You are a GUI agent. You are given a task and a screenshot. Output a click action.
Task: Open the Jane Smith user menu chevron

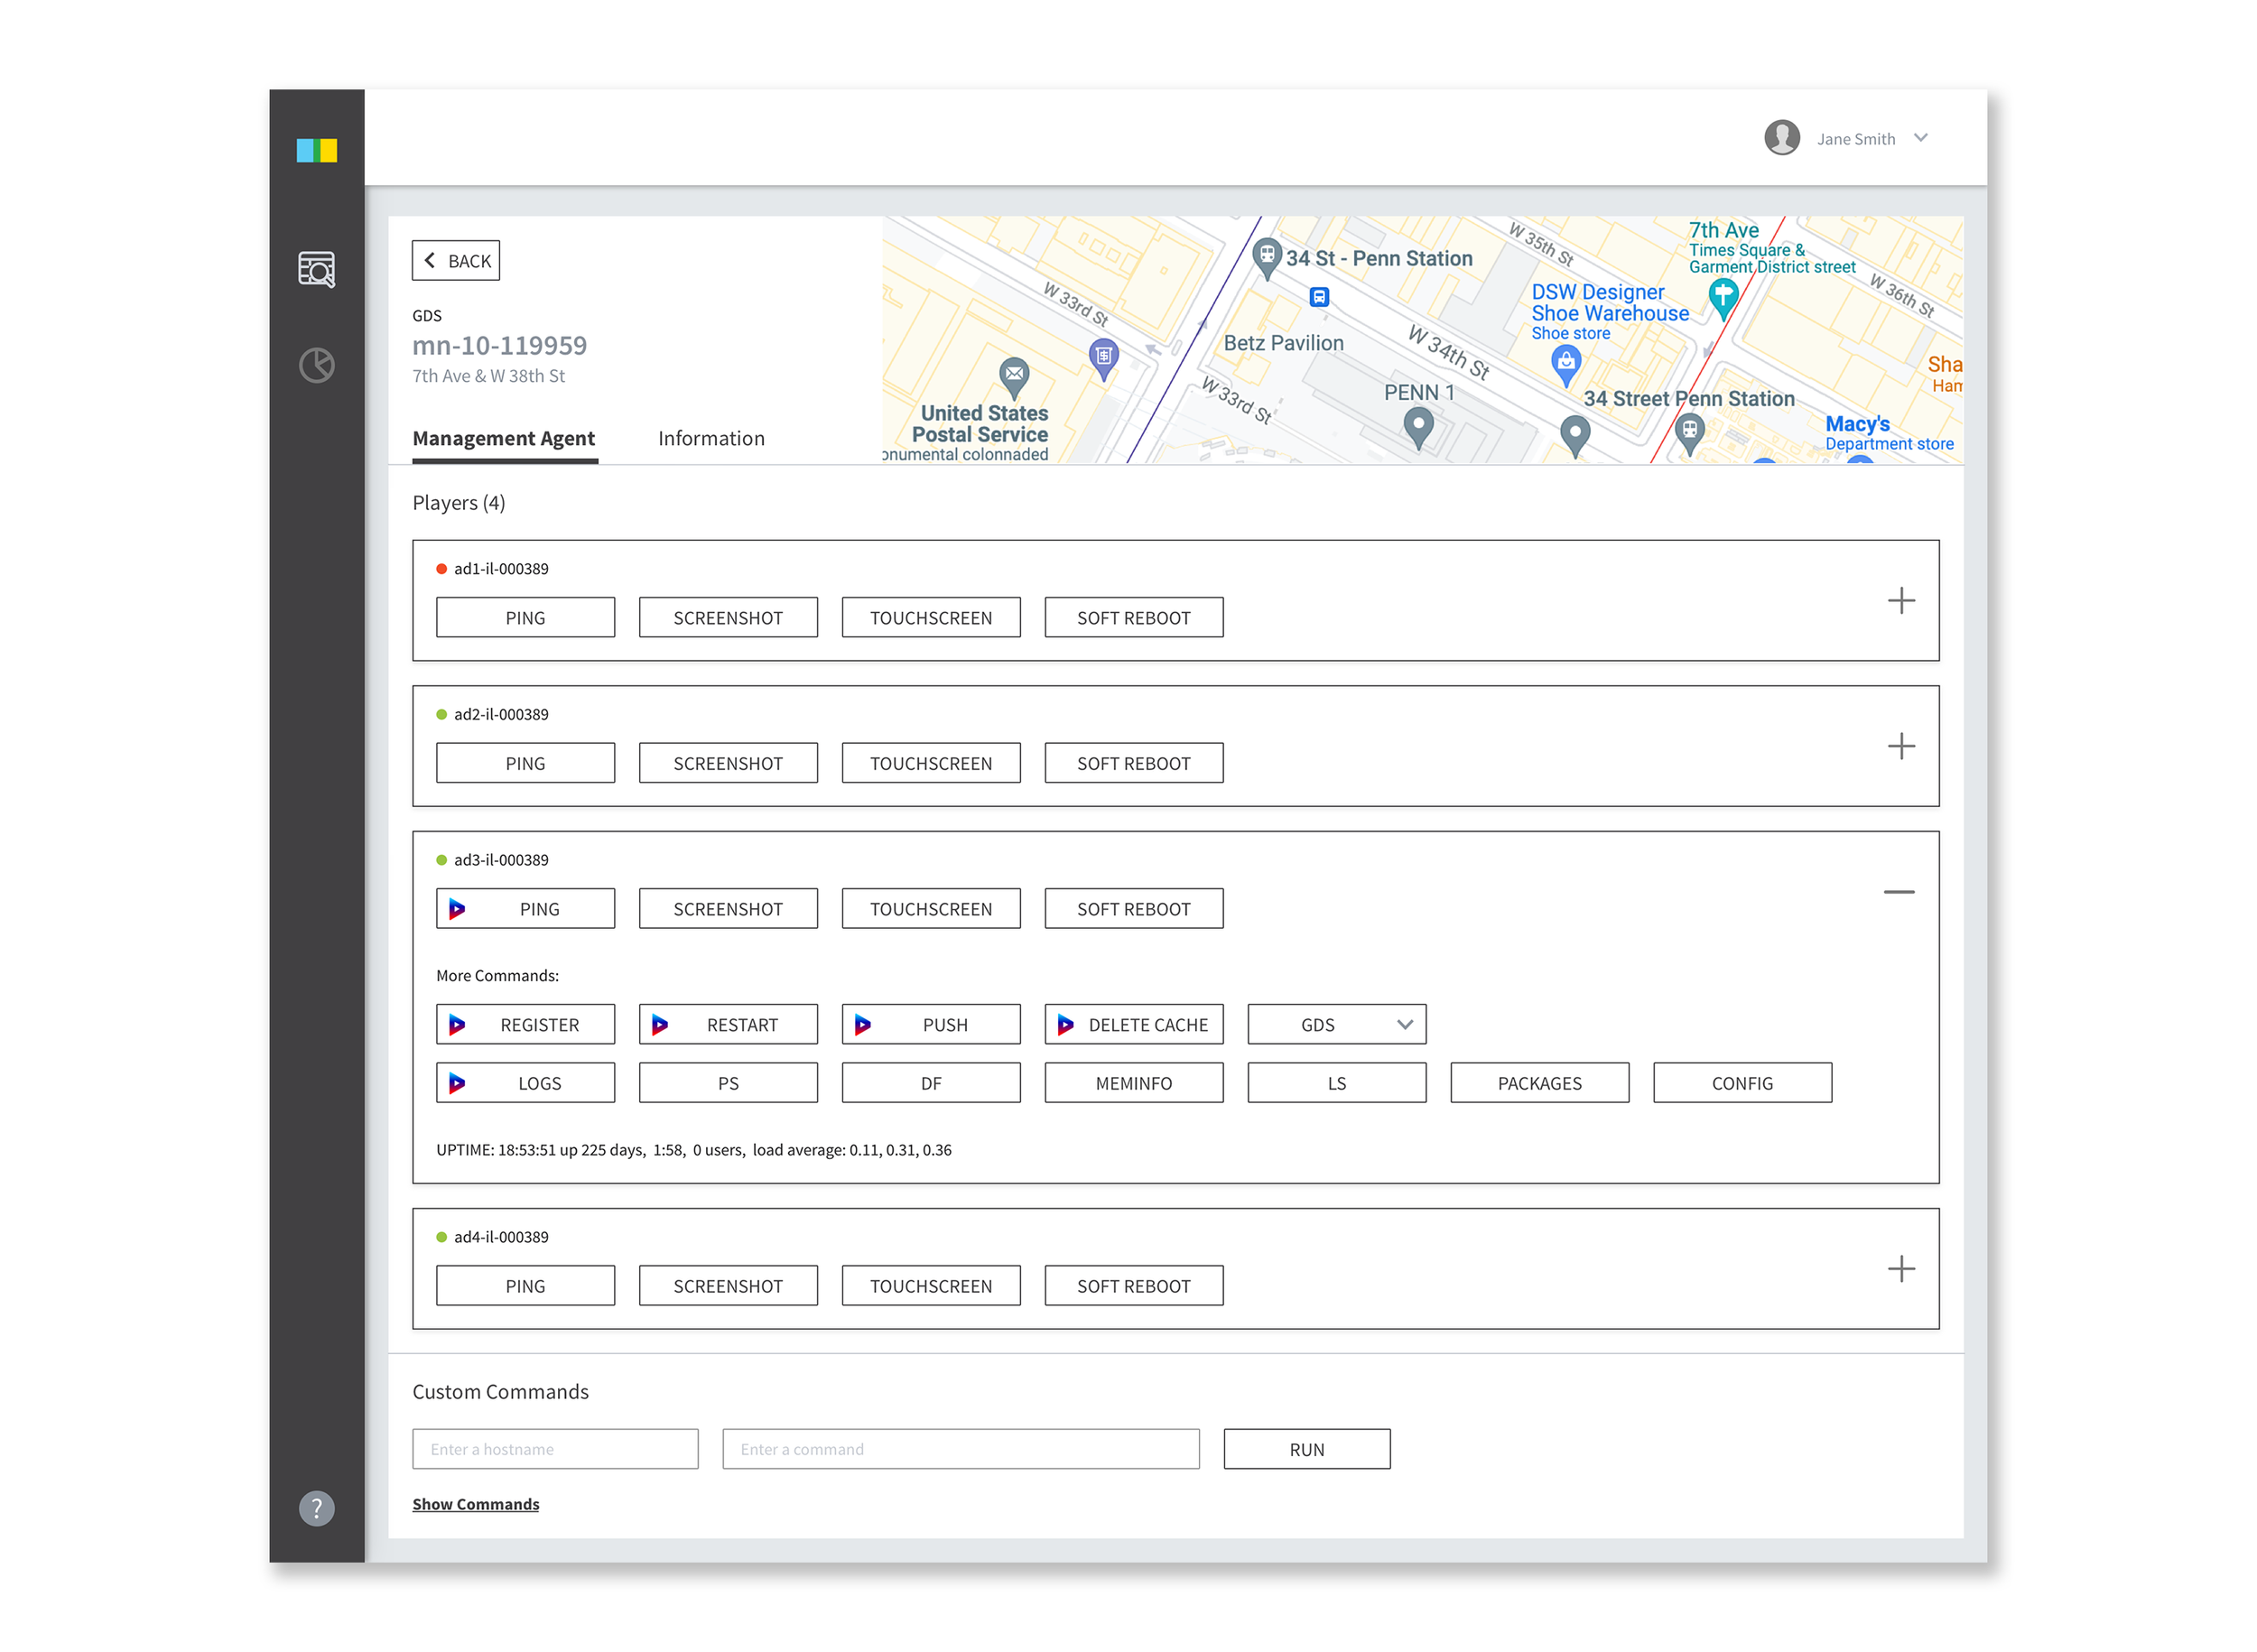coord(1920,138)
